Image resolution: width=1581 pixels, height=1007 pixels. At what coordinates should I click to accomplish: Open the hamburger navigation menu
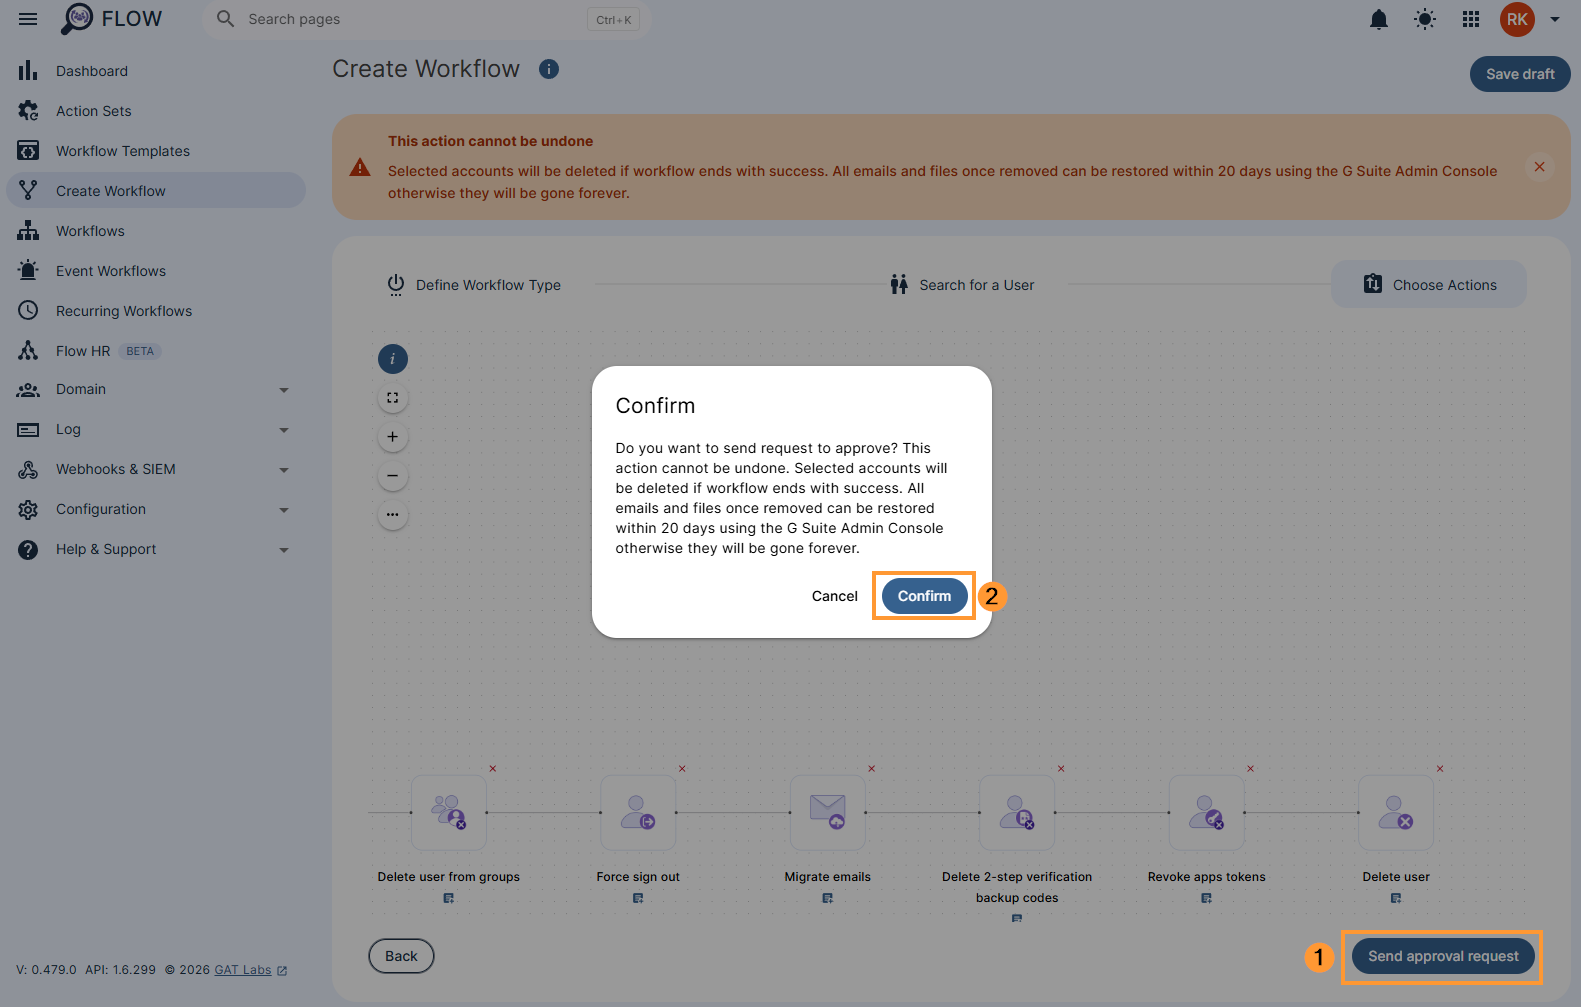(28, 19)
